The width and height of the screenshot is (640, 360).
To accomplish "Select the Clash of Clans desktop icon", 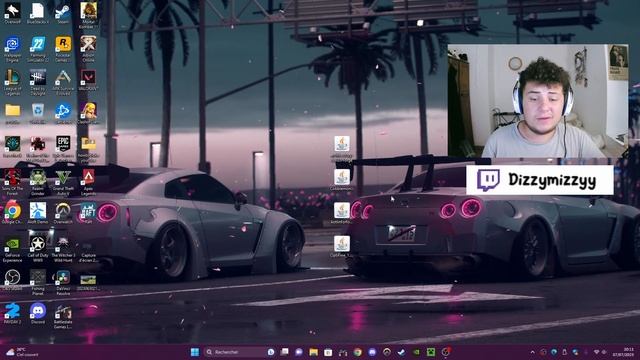I will click(x=88, y=113).
